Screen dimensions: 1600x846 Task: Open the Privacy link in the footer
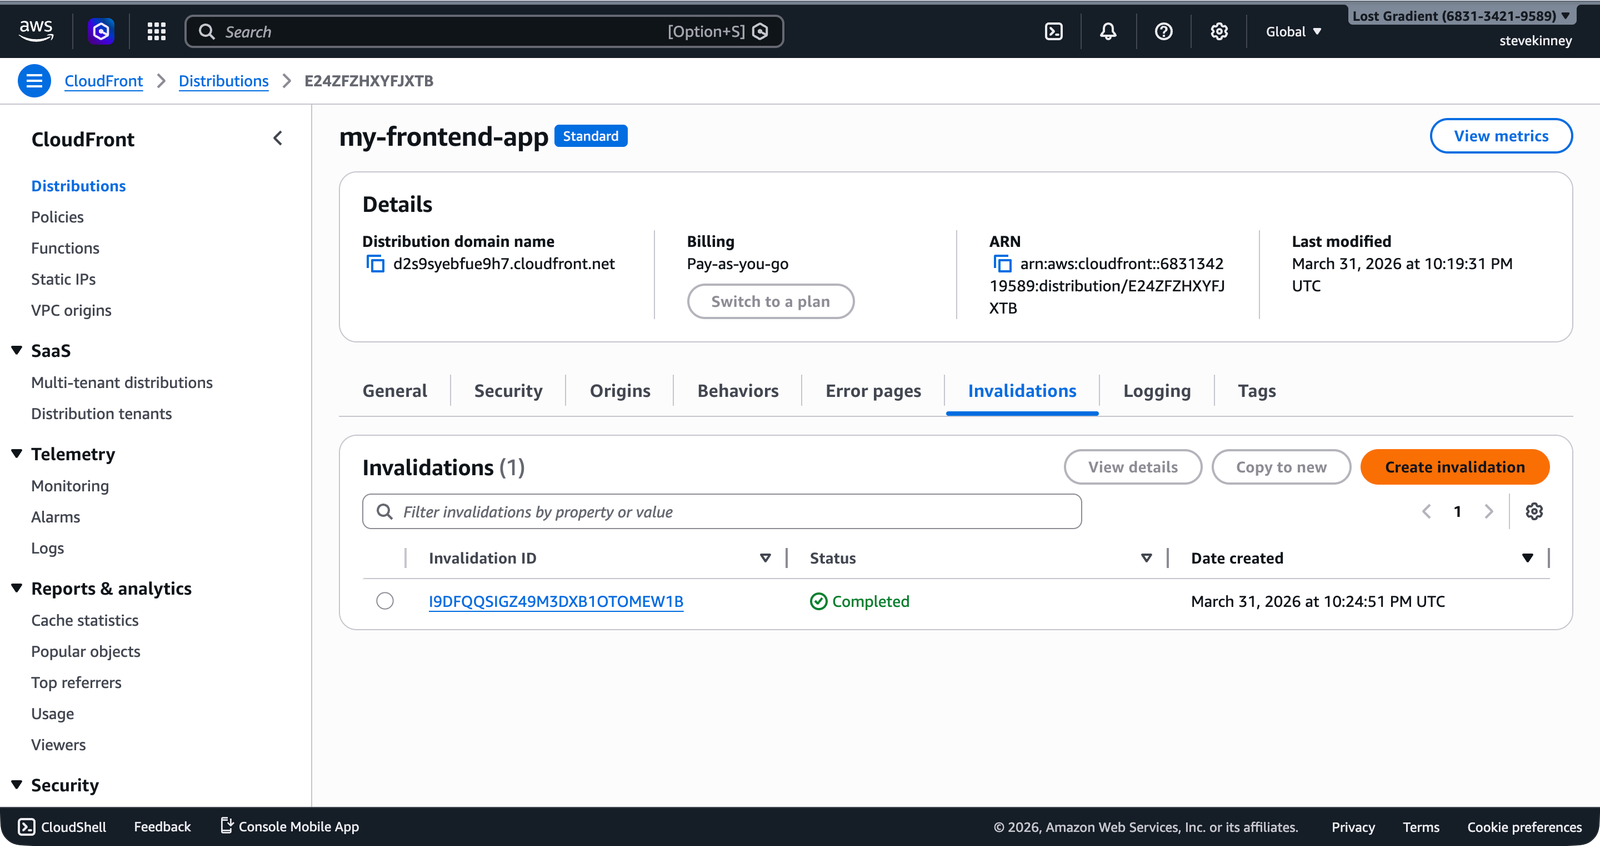tap(1353, 827)
